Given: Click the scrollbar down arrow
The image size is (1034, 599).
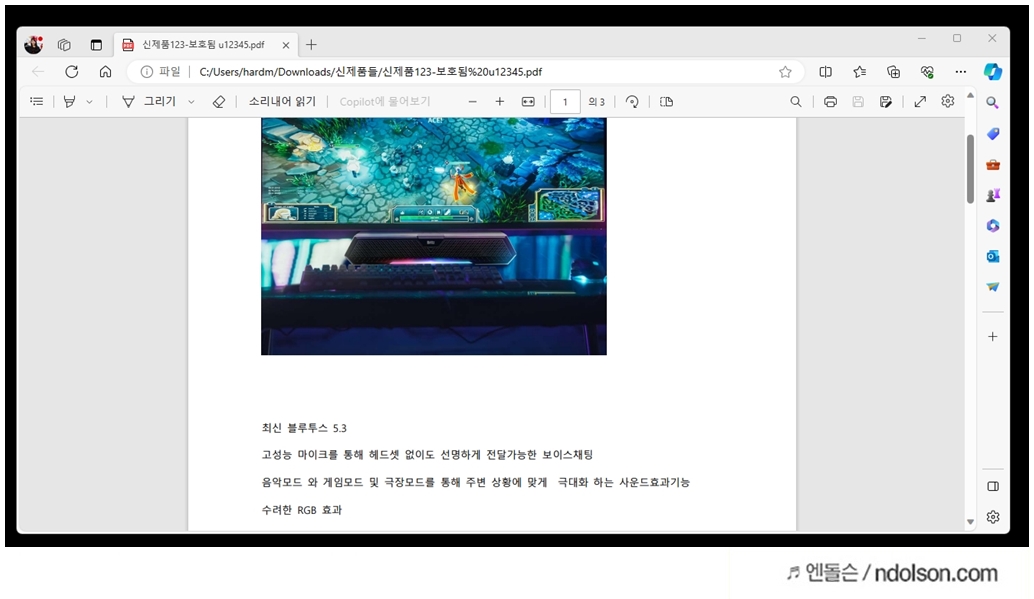Looking at the screenshot, I should tap(970, 522).
